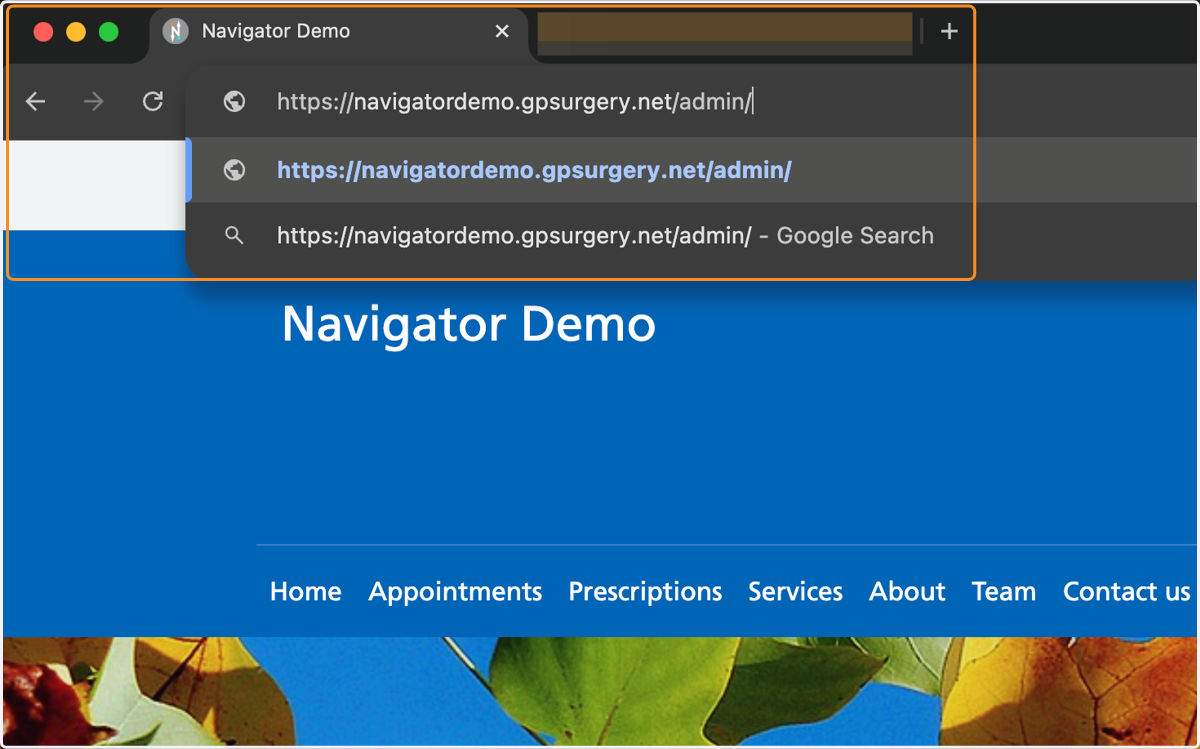Click the magnifier icon of the search suggestion
The height and width of the screenshot is (749, 1200).
234,236
